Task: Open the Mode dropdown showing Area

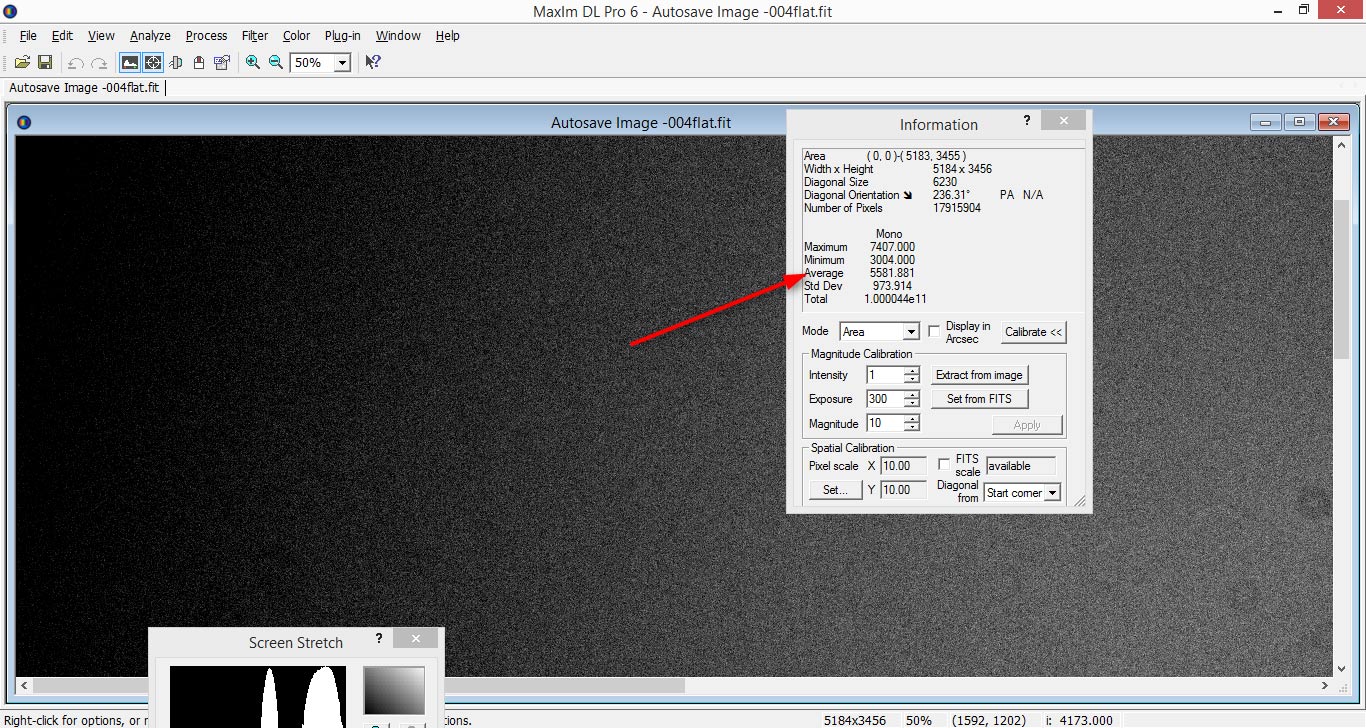Action: 910,332
